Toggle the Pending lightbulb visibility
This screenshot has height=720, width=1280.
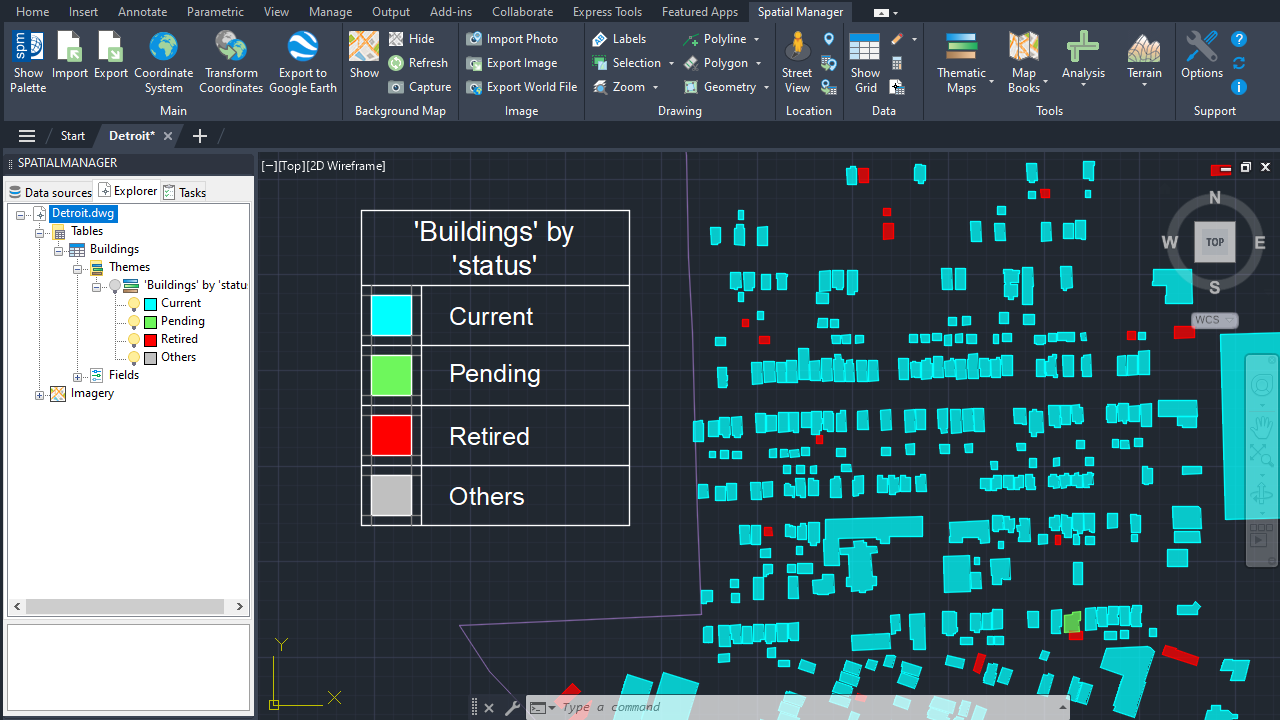click(134, 322)
